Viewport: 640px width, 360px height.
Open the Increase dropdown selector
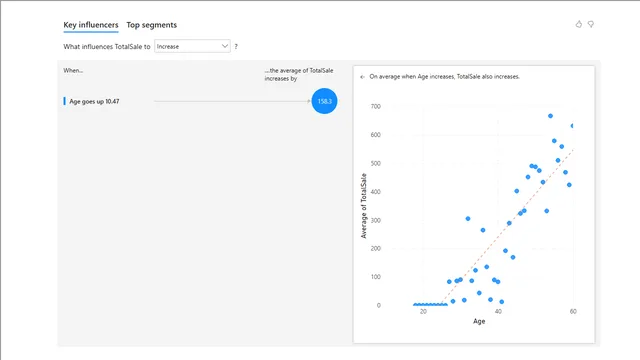[x=192, y=46]
